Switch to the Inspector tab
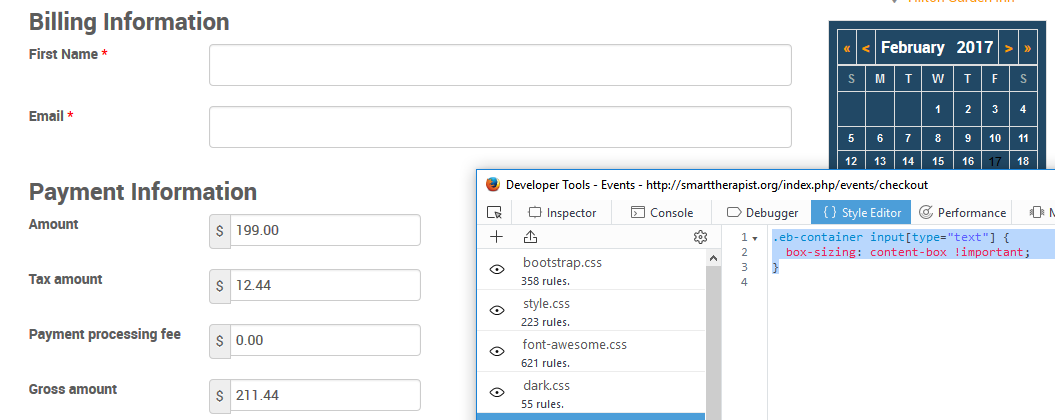Screen dimensions: 1055x420 pyautogui.click(x=562, y=212)
